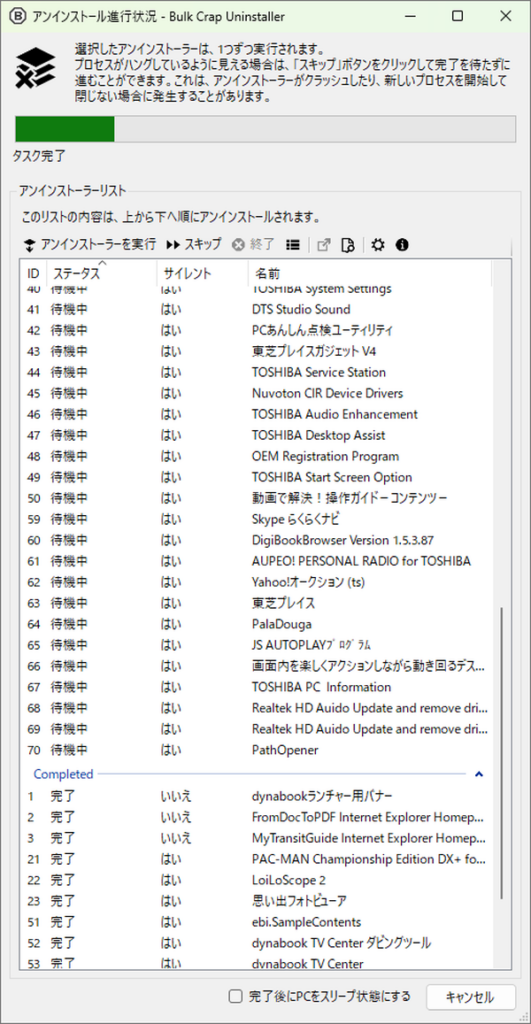Enable sleep after completion checkbox
The height and width of the screenshot is (1024, 531).
pyautogui.click(x=235, y=996)
